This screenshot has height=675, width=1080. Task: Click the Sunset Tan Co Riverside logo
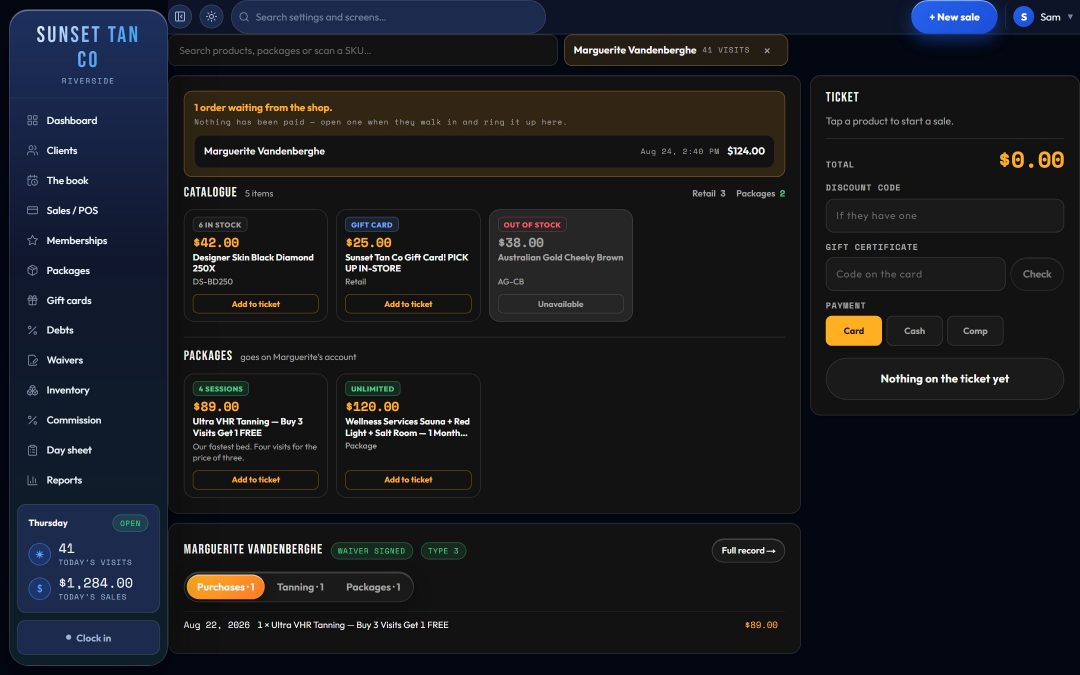[x=88, y=55]
